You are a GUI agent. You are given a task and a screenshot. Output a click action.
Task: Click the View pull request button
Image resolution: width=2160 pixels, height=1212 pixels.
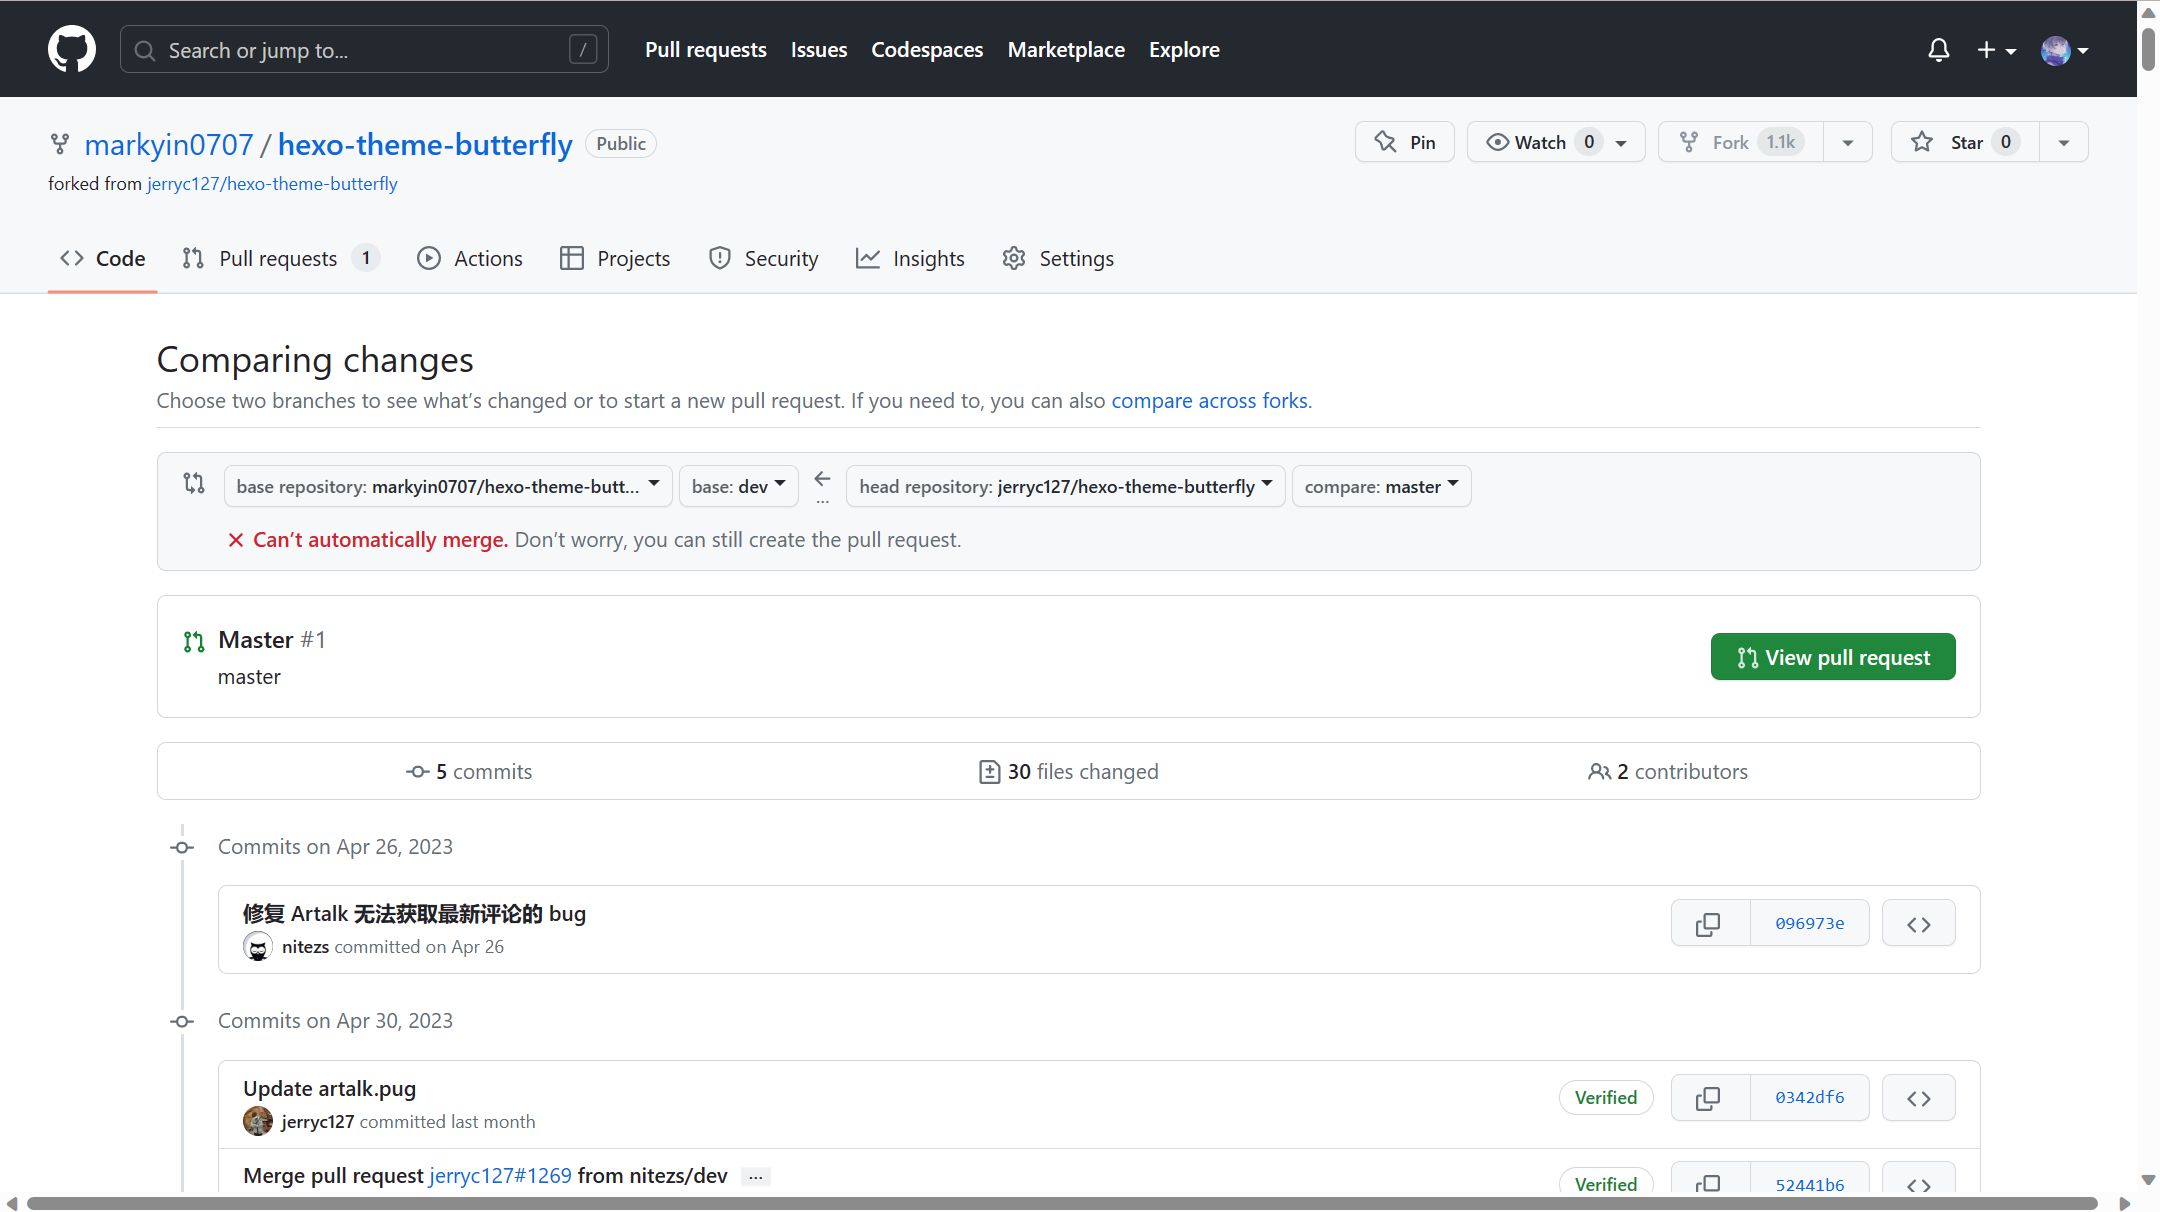click(1832, 656)
